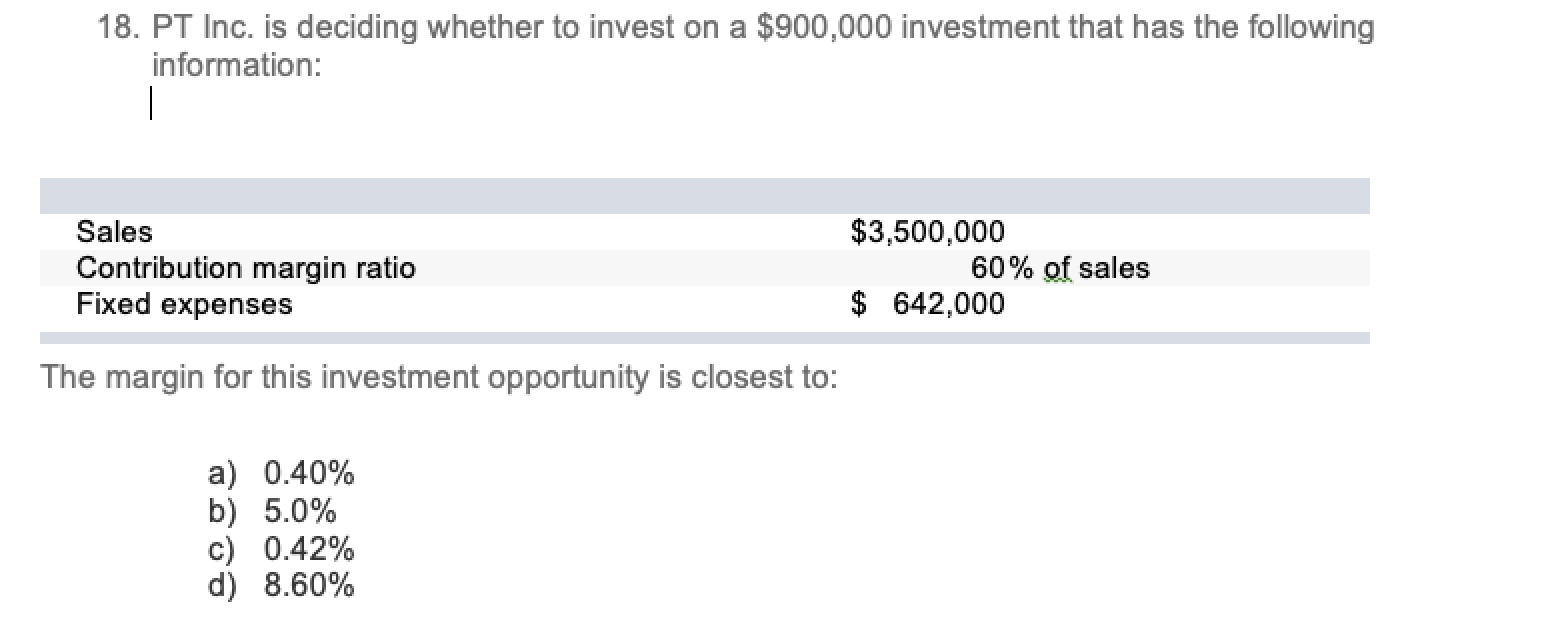The height and width of the screenshot is (640, 1560).
Task: Select answer option c) 0.42%
Action: tap(281, 549)
